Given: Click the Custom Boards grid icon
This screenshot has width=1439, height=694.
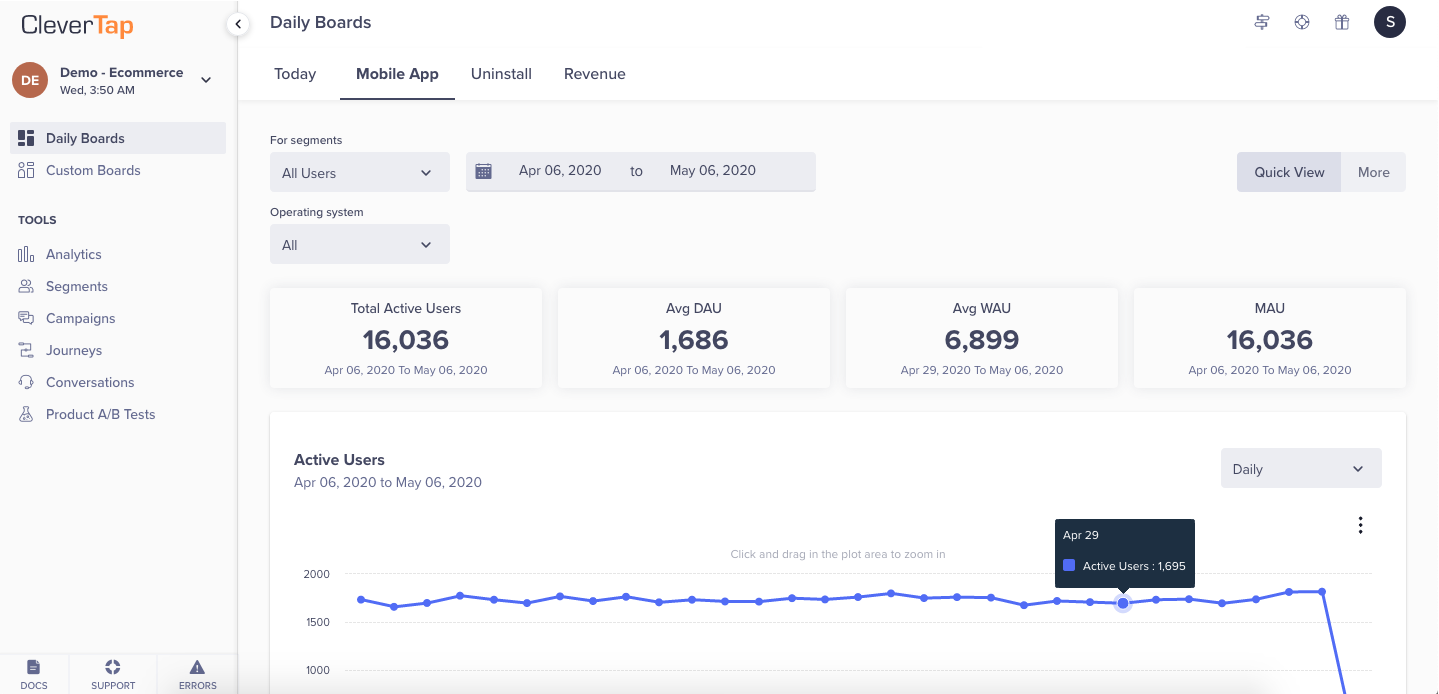Looking at the screenshot, I should point(26,170).
